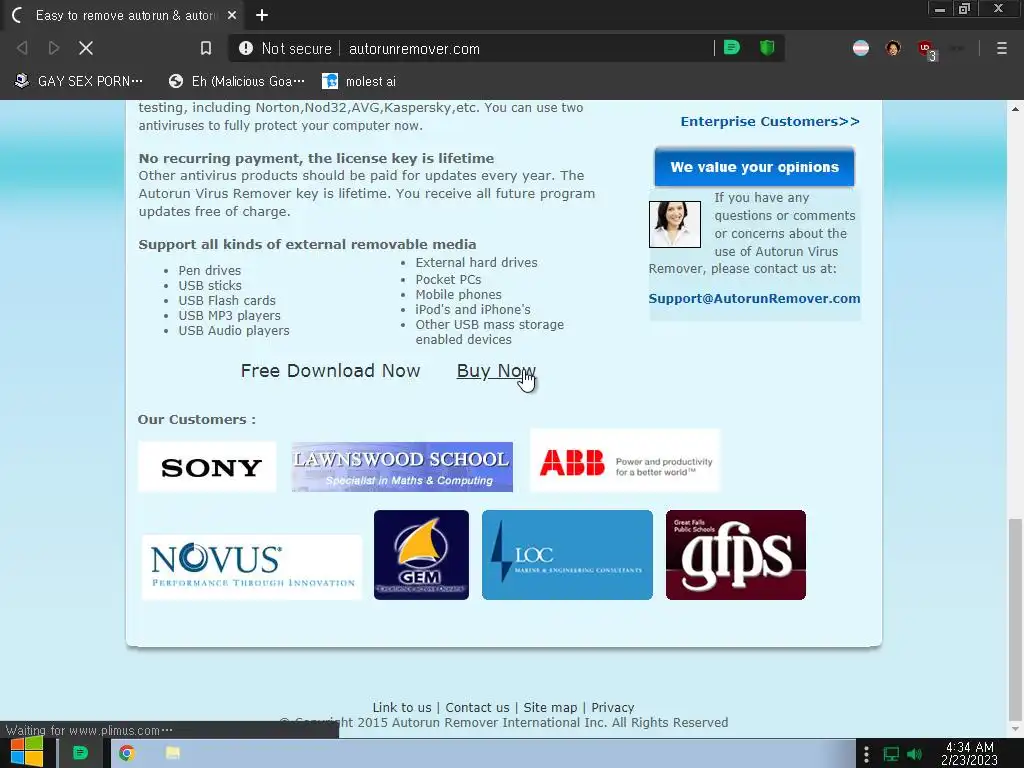Screen dimensions: 1024x768
Task: Click the GEM sailboat logo
Action: tap(421, 555)
